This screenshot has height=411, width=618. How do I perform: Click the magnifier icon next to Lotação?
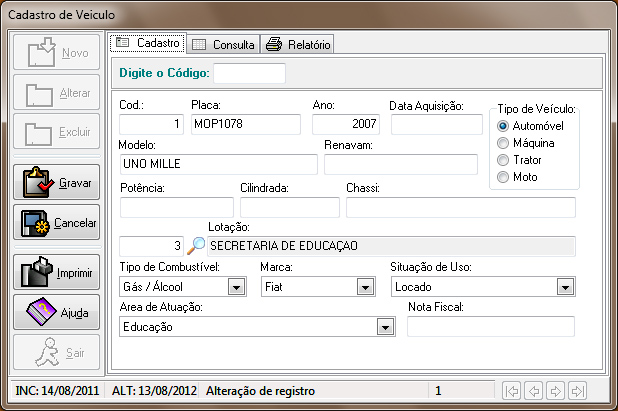(196, 245)
